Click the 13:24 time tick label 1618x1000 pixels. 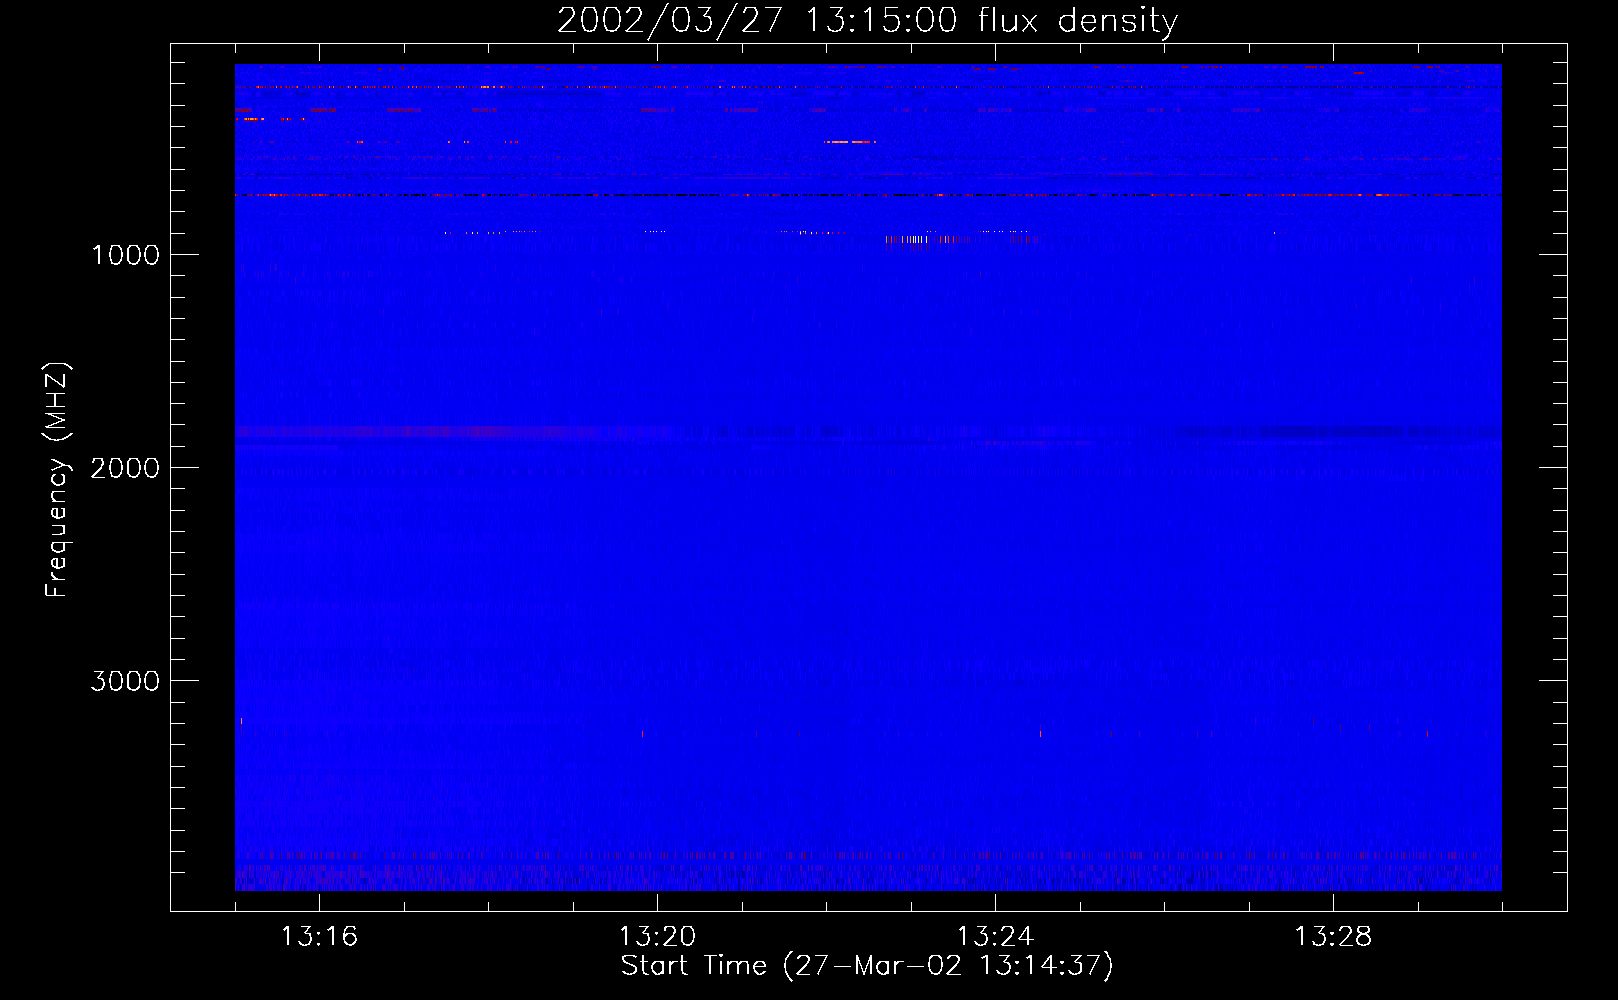995,937
